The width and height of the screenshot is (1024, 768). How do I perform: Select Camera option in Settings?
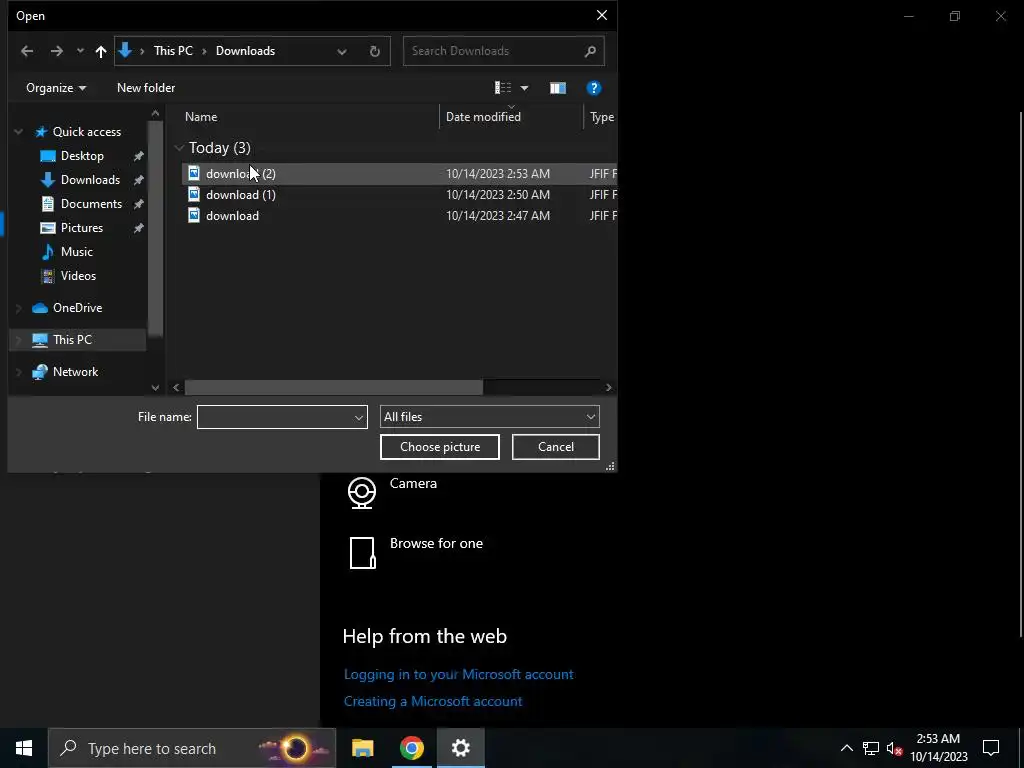392,493
